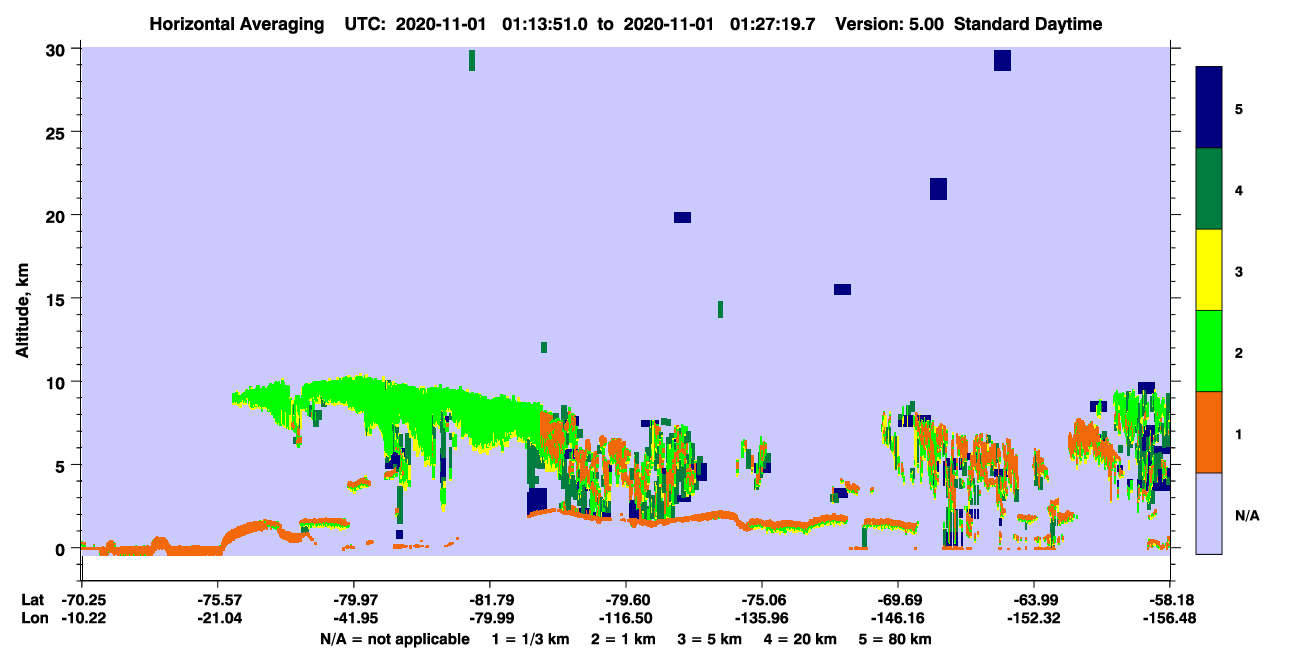
Task: Click the colorbar label '3'
Action: tap(1239, 271)
